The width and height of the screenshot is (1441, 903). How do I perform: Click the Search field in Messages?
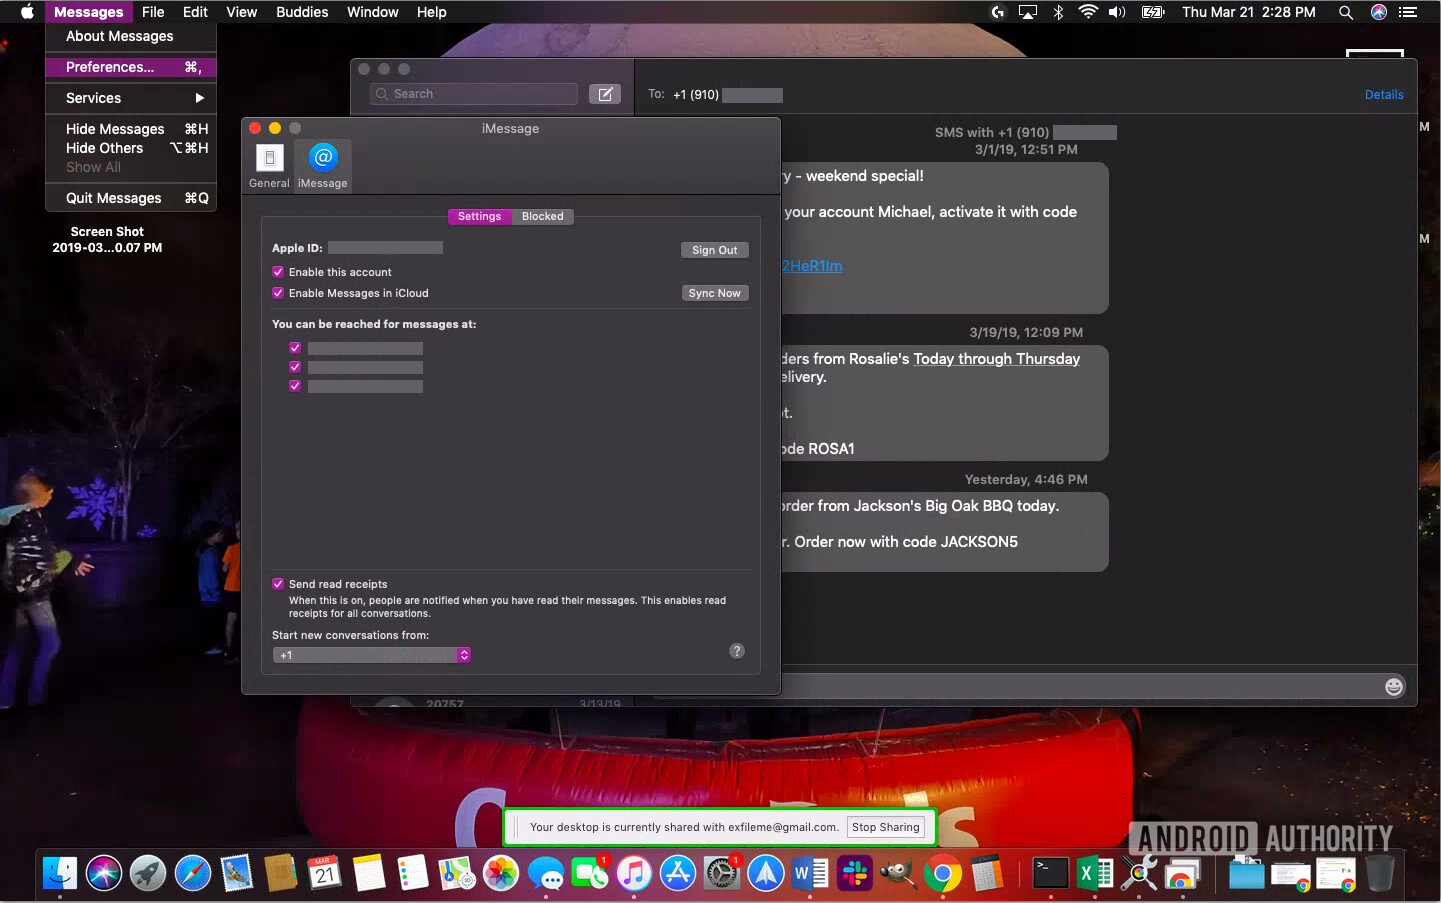[475, 94]
